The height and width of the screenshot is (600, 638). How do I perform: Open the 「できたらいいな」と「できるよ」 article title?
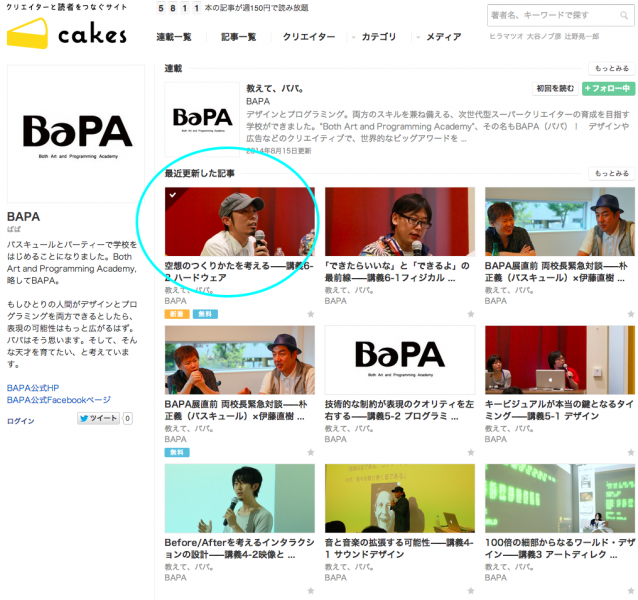point(397,272)
